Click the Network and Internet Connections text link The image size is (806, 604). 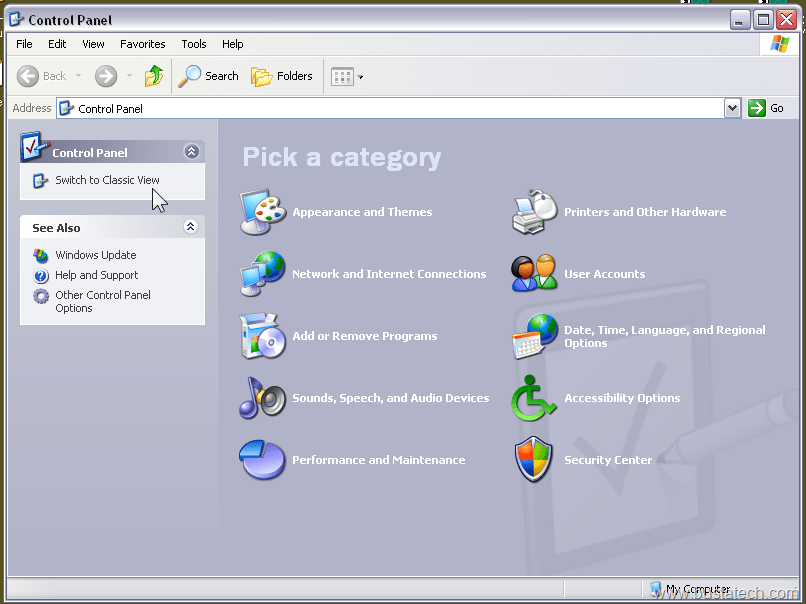tap(389, 274)
